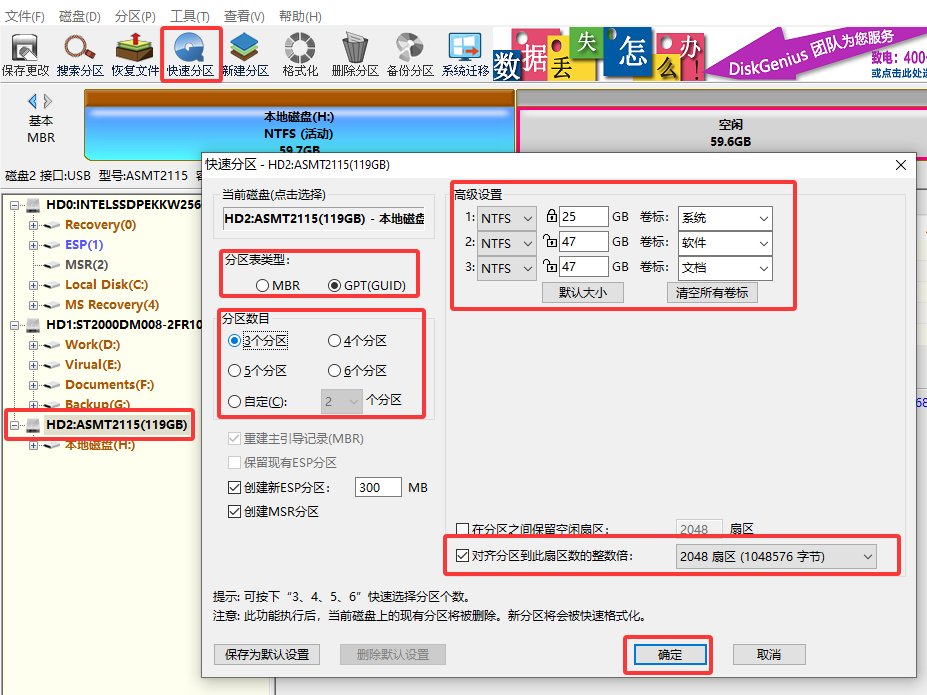The height and width of the screenshot is (695, 927).
Task: Toggle 对齐分区到此扇区数的整数倍 checkbox
Action: pyautogui.click(x=462, y=556)
